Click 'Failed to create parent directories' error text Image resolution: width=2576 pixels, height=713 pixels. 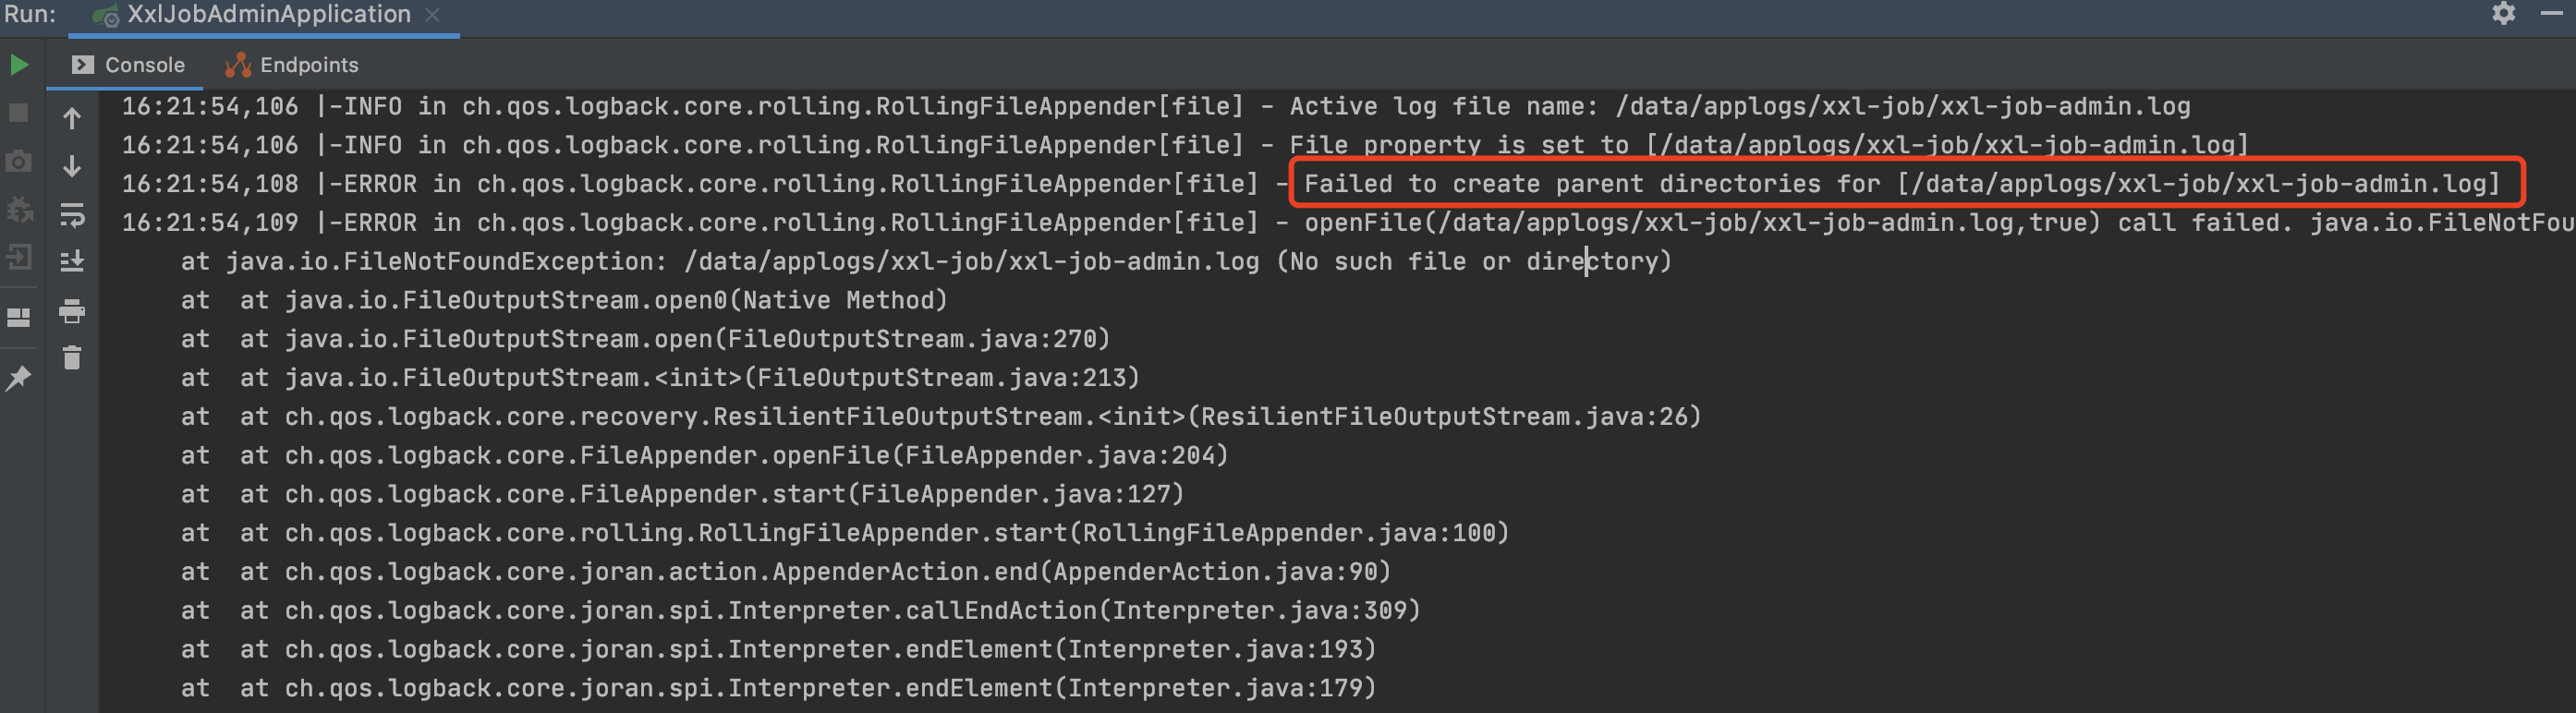(x=1901, y=184)
